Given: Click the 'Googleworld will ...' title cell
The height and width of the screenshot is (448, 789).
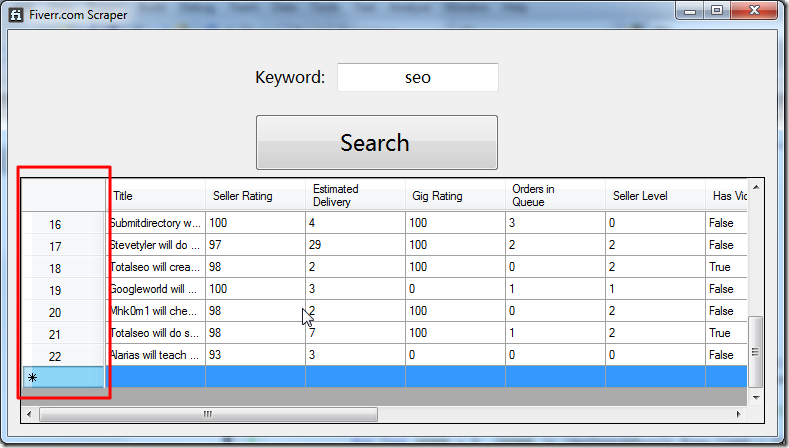Looking at the screenshot, I should point(156,289).
